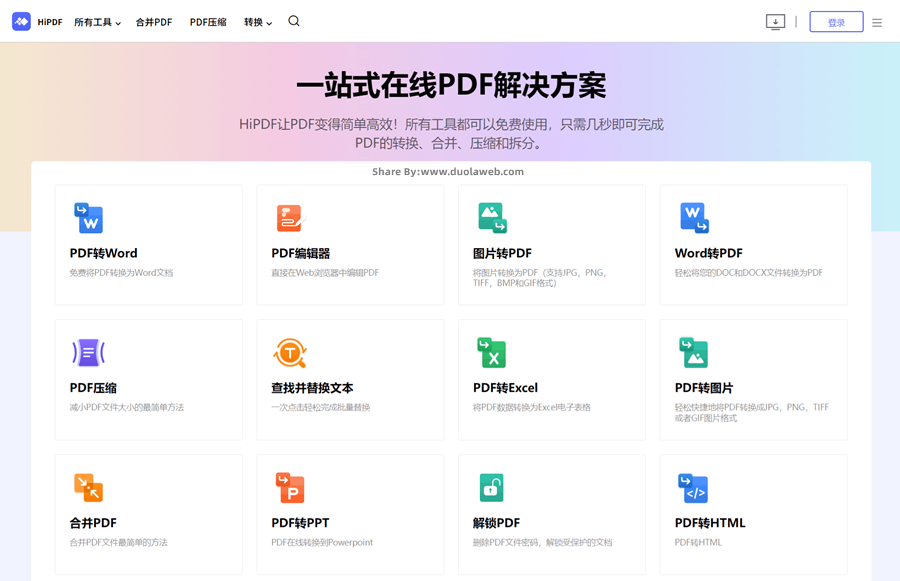Click the PDF转Excel green icon
The height and width of the screenshot is (581, 900).
[x=492, y=353]
